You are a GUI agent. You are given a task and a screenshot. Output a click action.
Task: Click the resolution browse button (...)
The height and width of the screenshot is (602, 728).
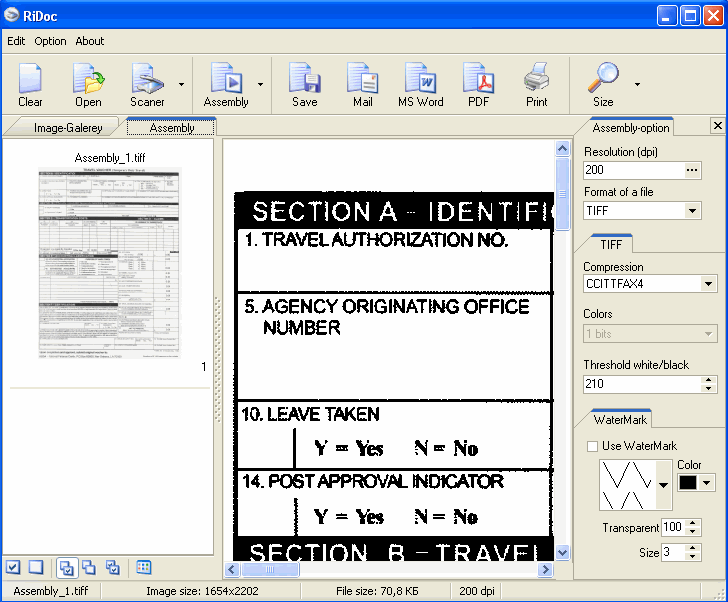coord(691,170)
